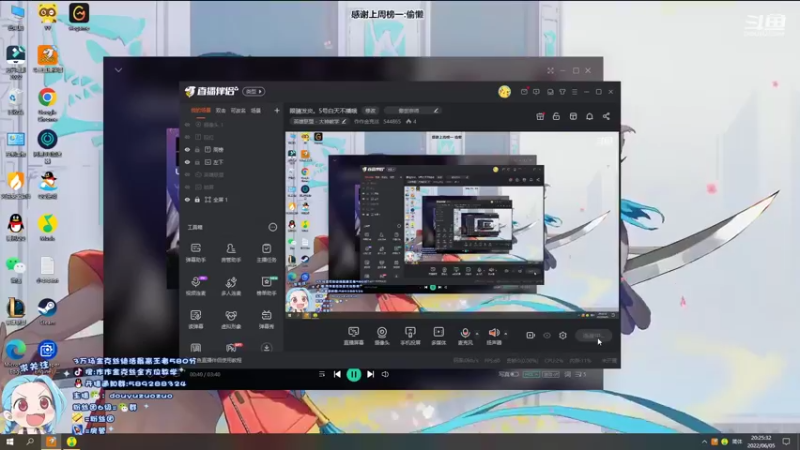
Task: Open the 读弹幕 tool
Action: click(x=195, y=319)
